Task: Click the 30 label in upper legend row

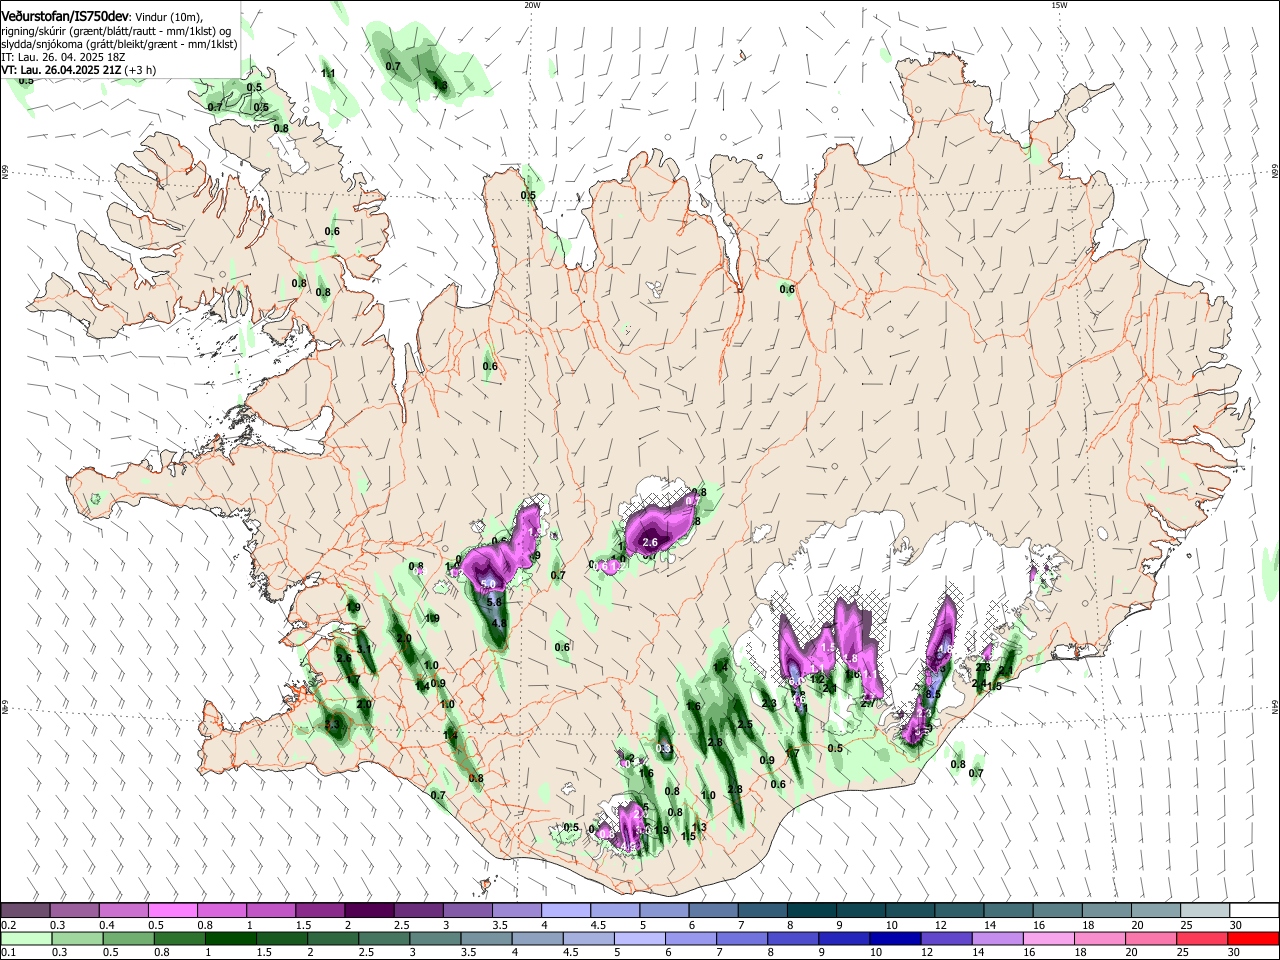Action: pyautogui.click(x=1236, y=924)
